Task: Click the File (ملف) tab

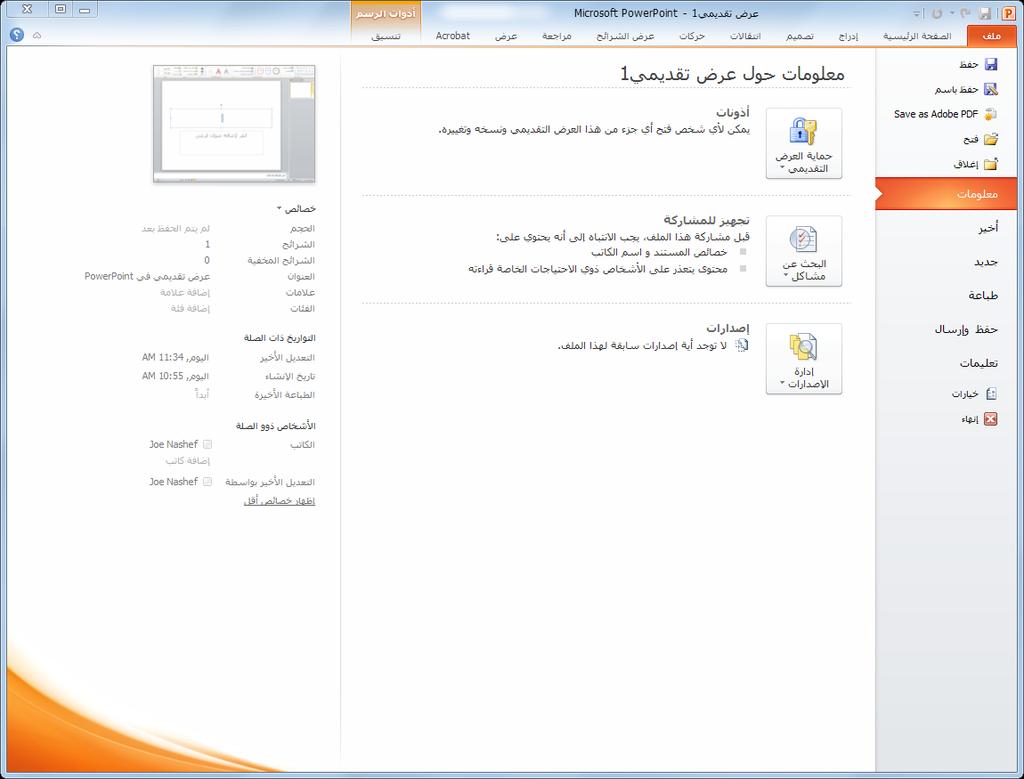Action: point(991,35)
